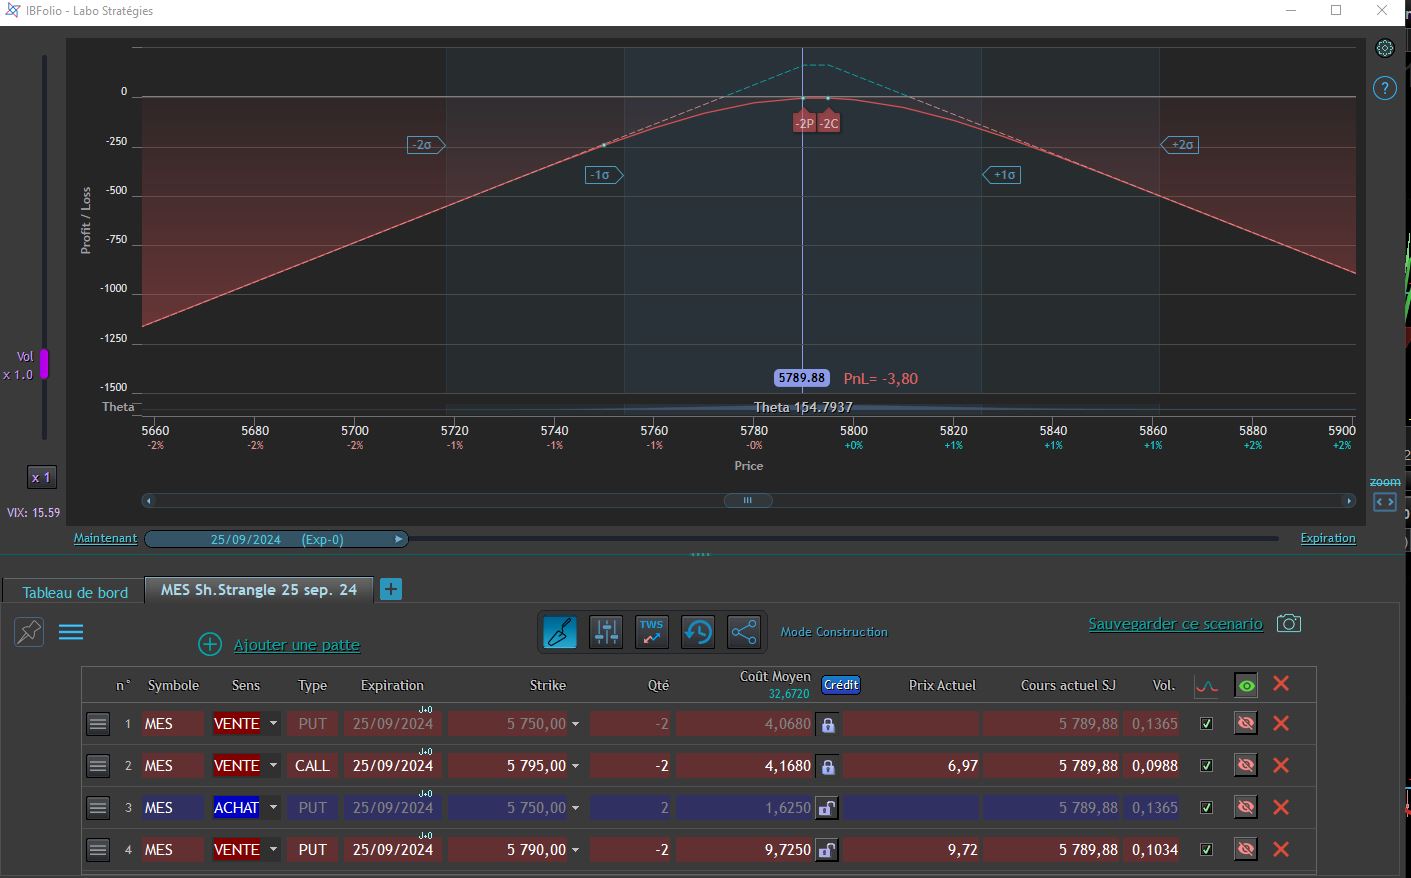Toggle lock on leg 4 cost 9,7250

[x=827, y=850]
